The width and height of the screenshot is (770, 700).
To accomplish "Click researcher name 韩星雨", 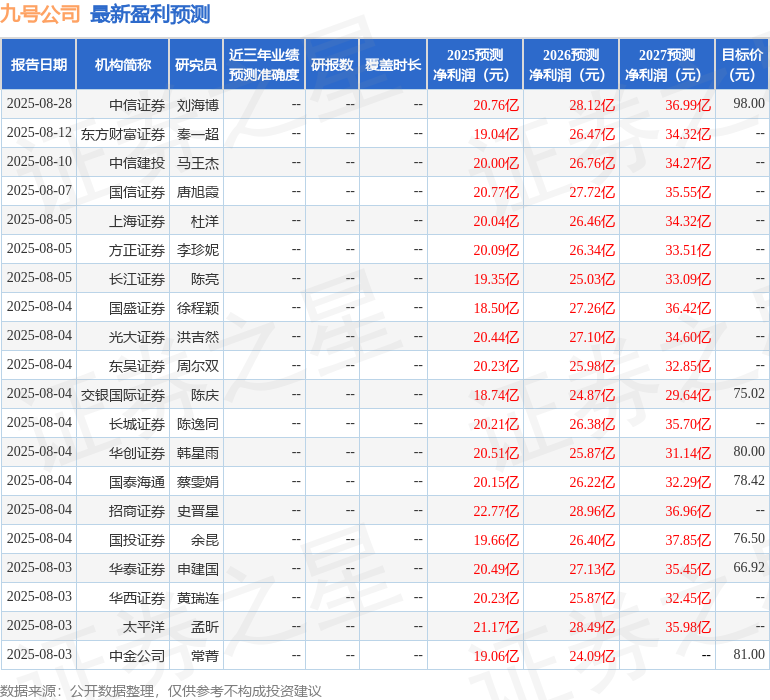I will (197, 453).
